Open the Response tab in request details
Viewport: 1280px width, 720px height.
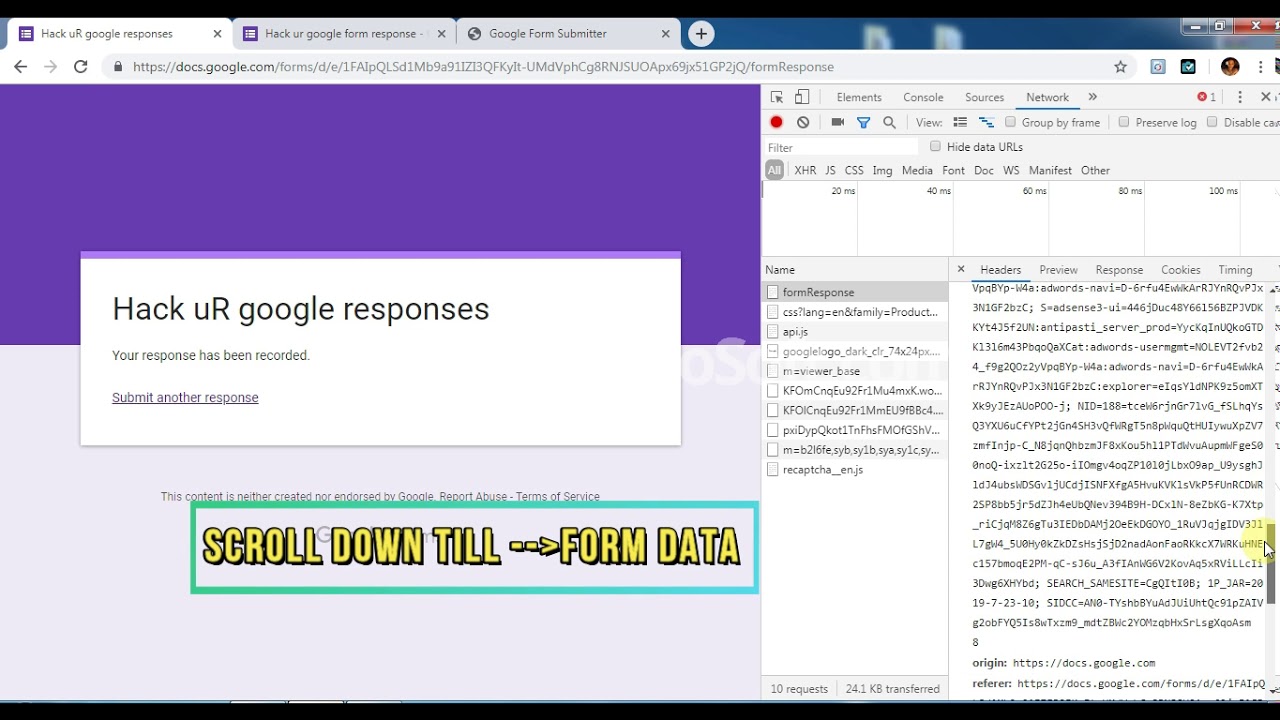coord(1119,270)
